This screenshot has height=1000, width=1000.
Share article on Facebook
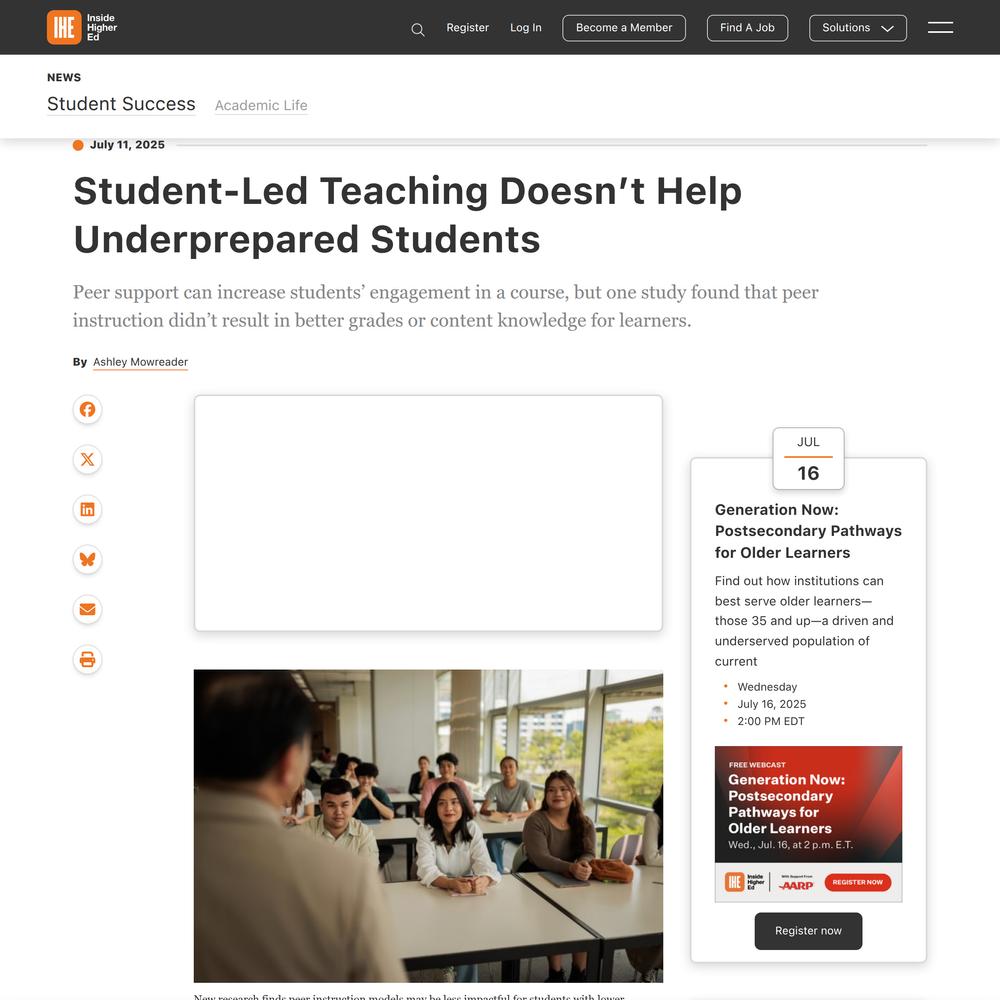[x=87, y=409]
